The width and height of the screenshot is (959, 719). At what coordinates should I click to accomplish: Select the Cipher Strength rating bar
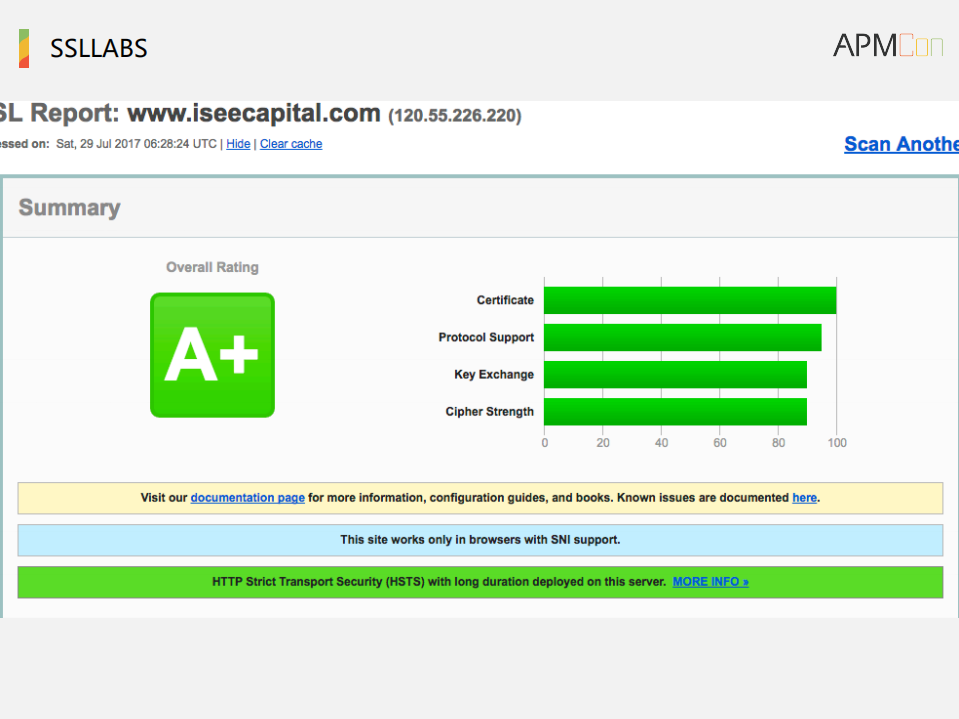(x=675, y=411)
